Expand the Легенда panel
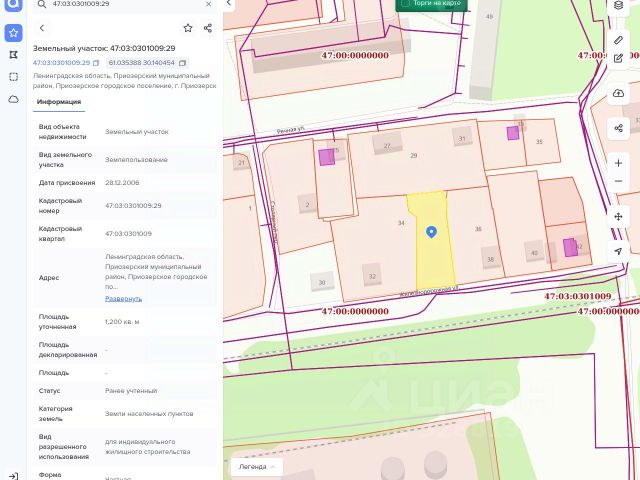The image size is (640, 480). click(257, 467)
